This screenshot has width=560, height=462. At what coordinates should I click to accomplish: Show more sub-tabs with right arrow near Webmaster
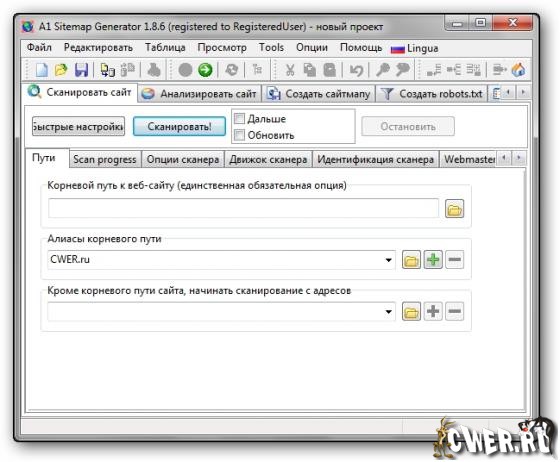click(519, 157)
